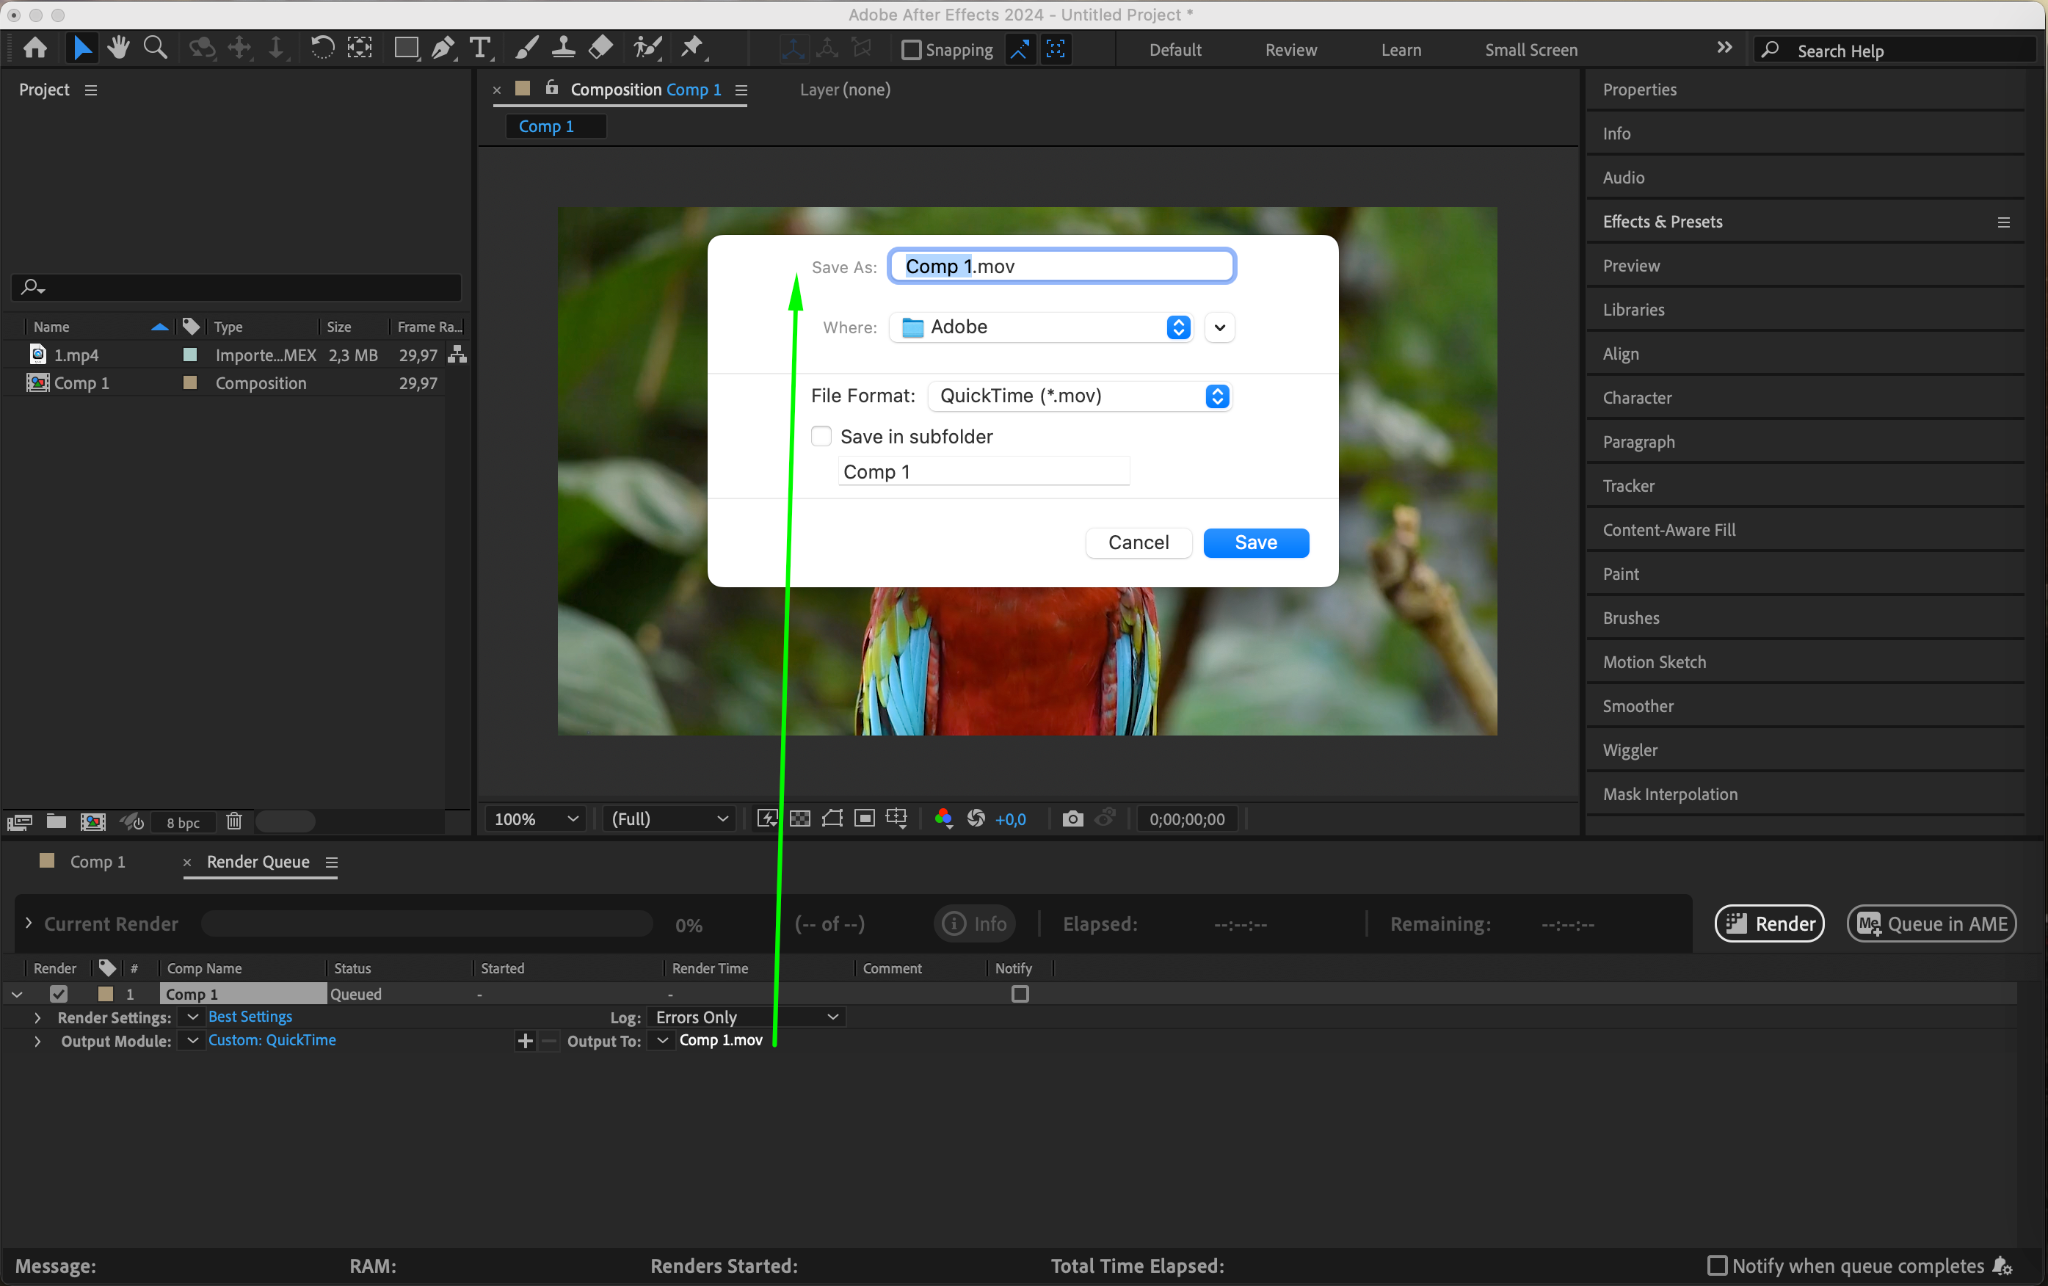
Task: Enable Notify when queue completes
Action: pyautogui.click(x=1717, y=1266)
